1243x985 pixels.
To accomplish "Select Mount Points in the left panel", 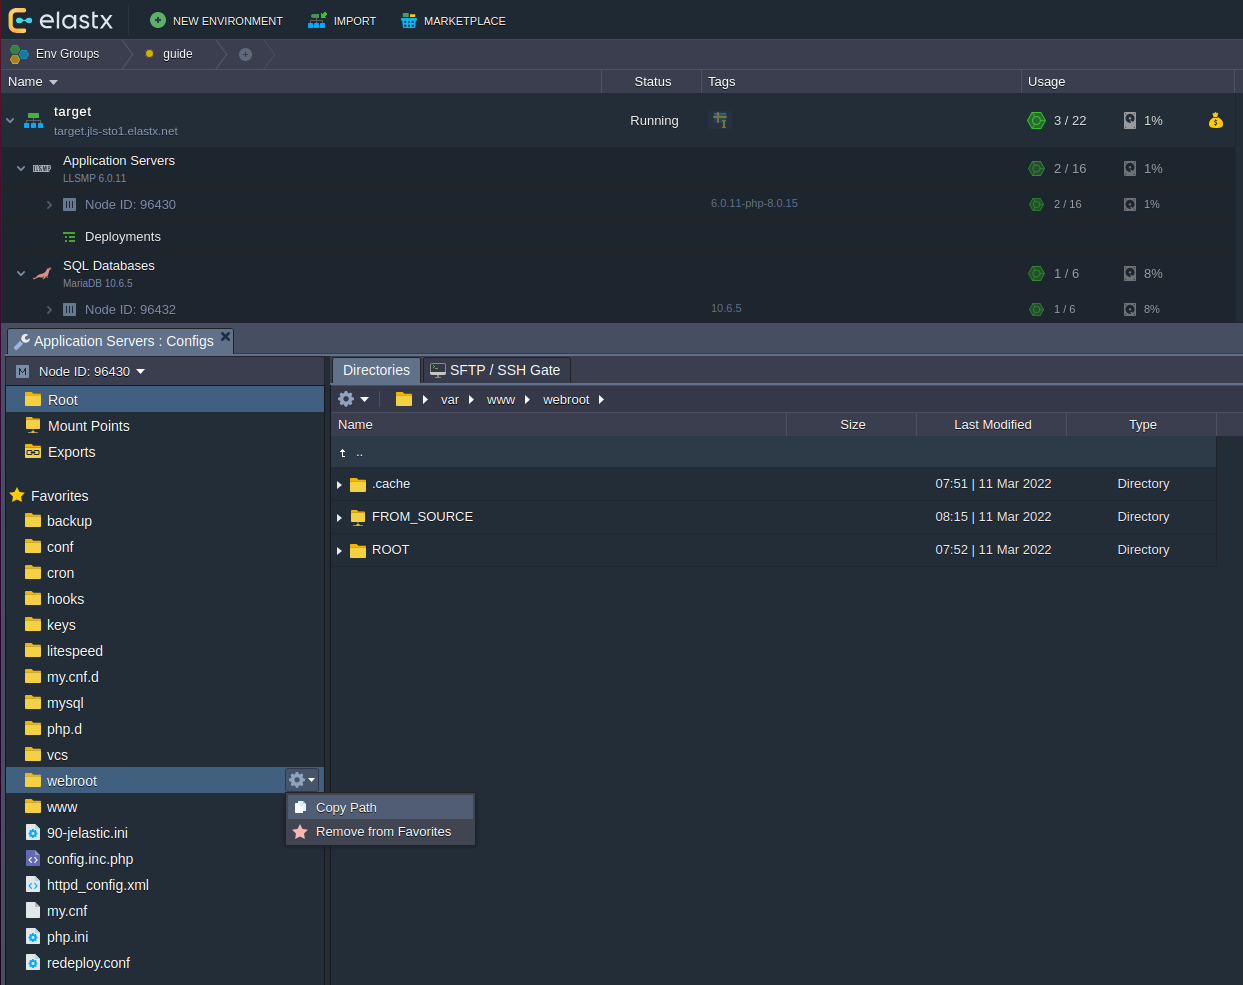I will click(88, 426).
